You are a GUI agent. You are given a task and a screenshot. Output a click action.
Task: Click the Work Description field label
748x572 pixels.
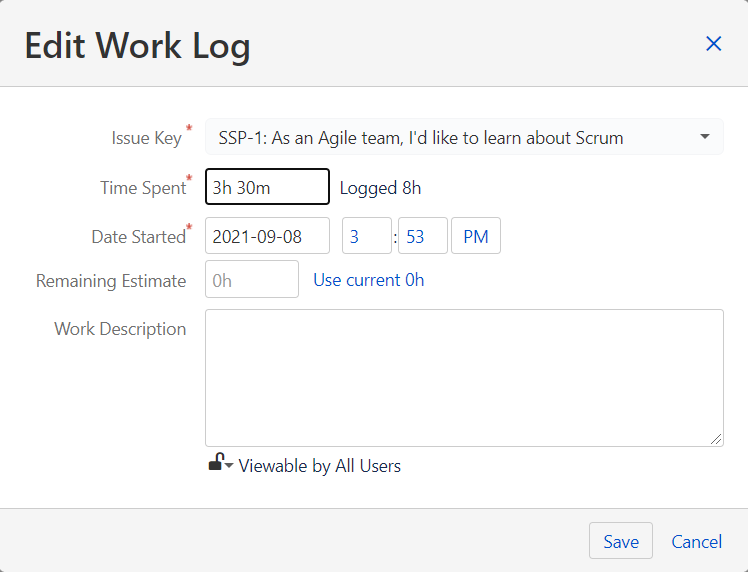click(x=120, y=329)
